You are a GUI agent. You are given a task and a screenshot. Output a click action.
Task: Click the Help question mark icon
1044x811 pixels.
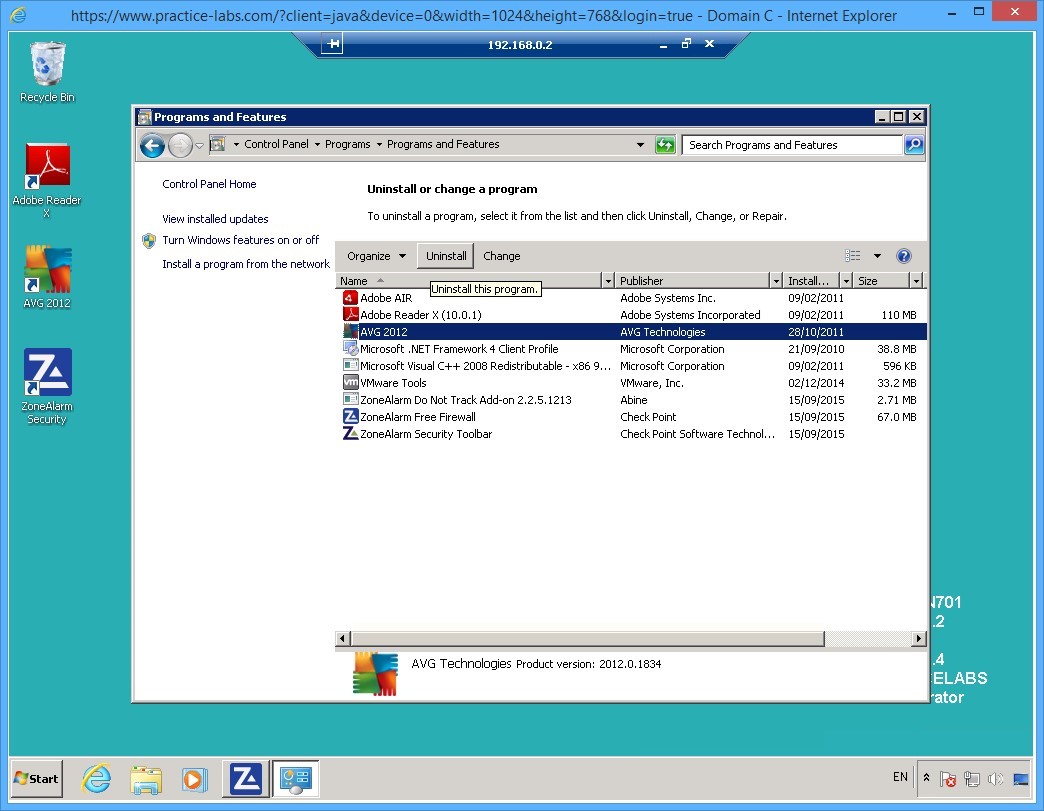903,255
